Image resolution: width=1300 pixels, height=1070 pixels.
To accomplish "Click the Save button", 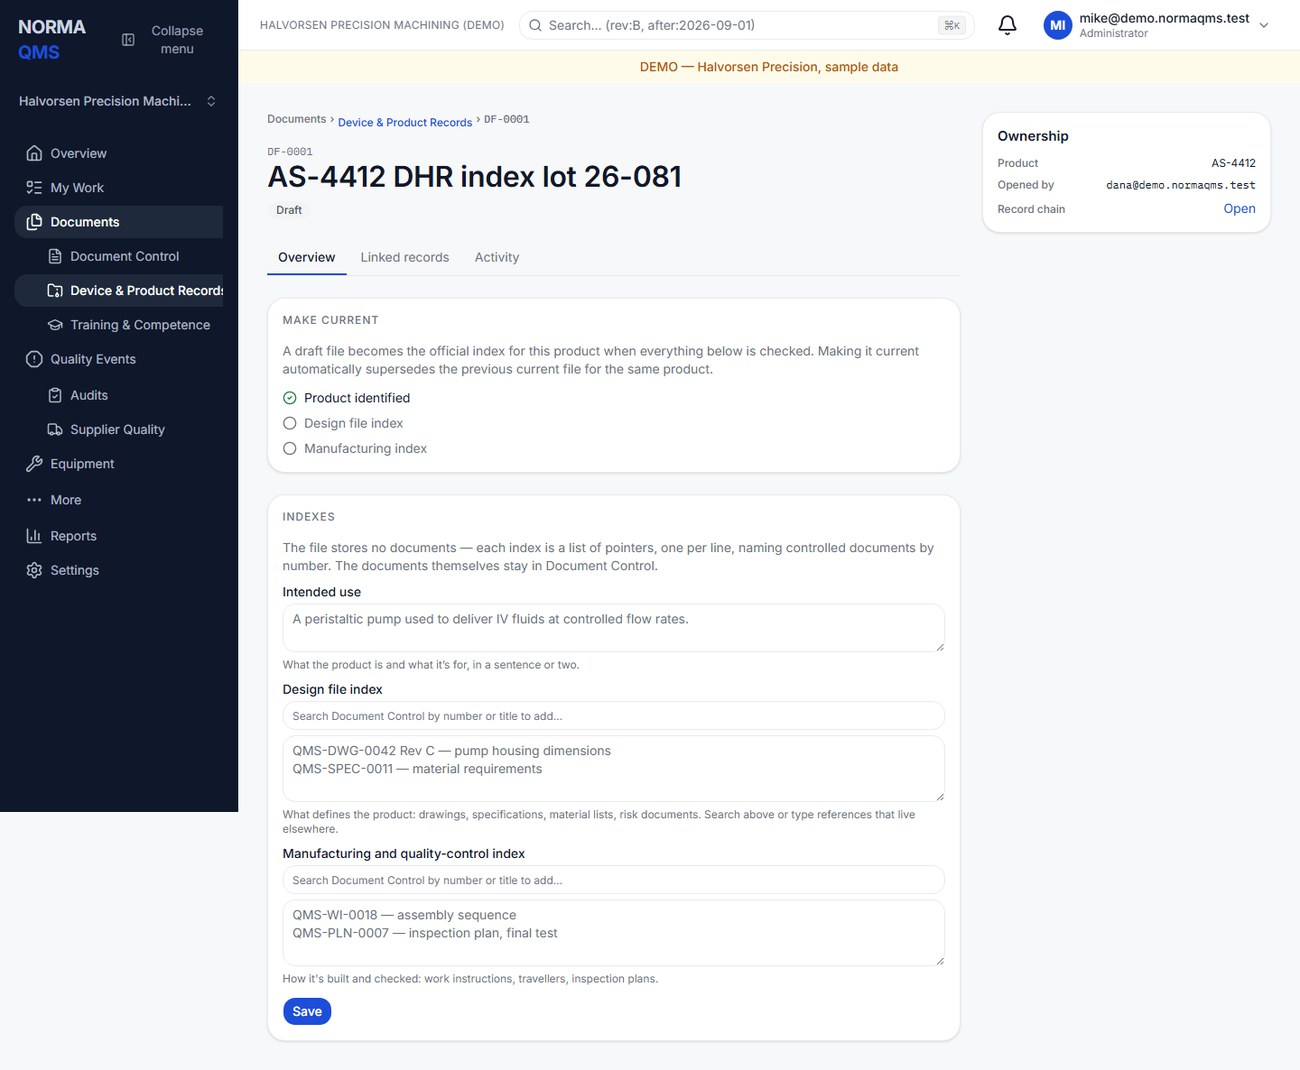I will (x=307, y=1011).
